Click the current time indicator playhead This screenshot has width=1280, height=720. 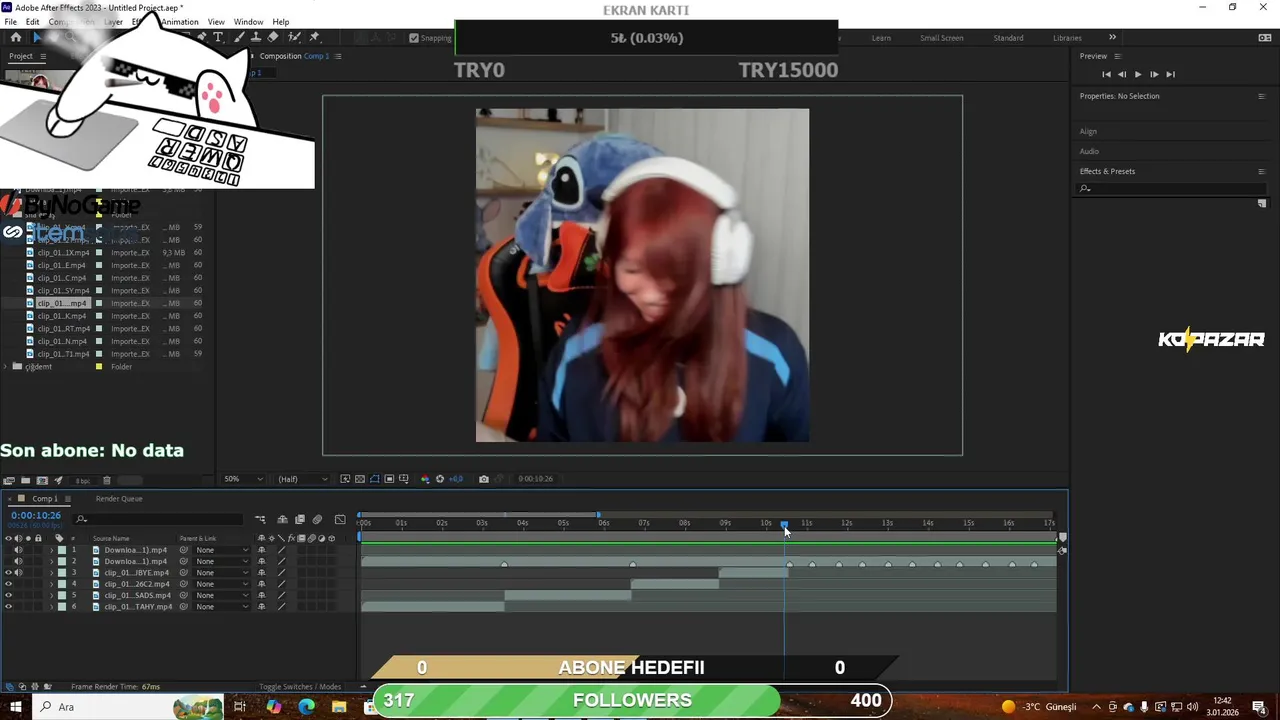coord(784,524)
